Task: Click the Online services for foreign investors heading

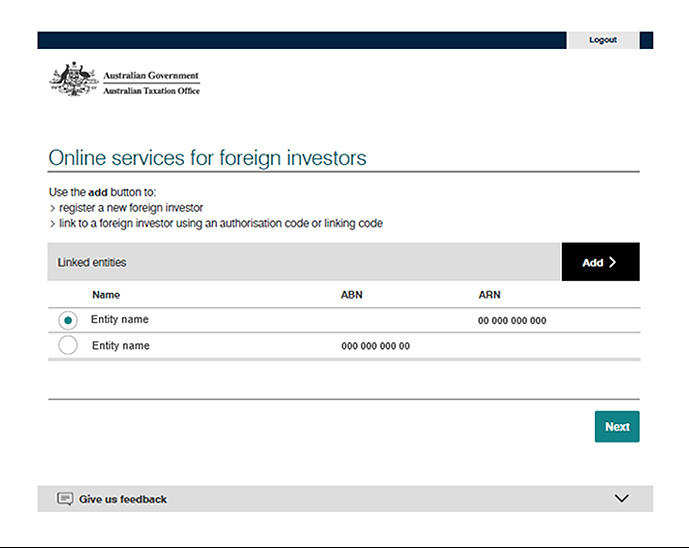Action: coord(207,158)
